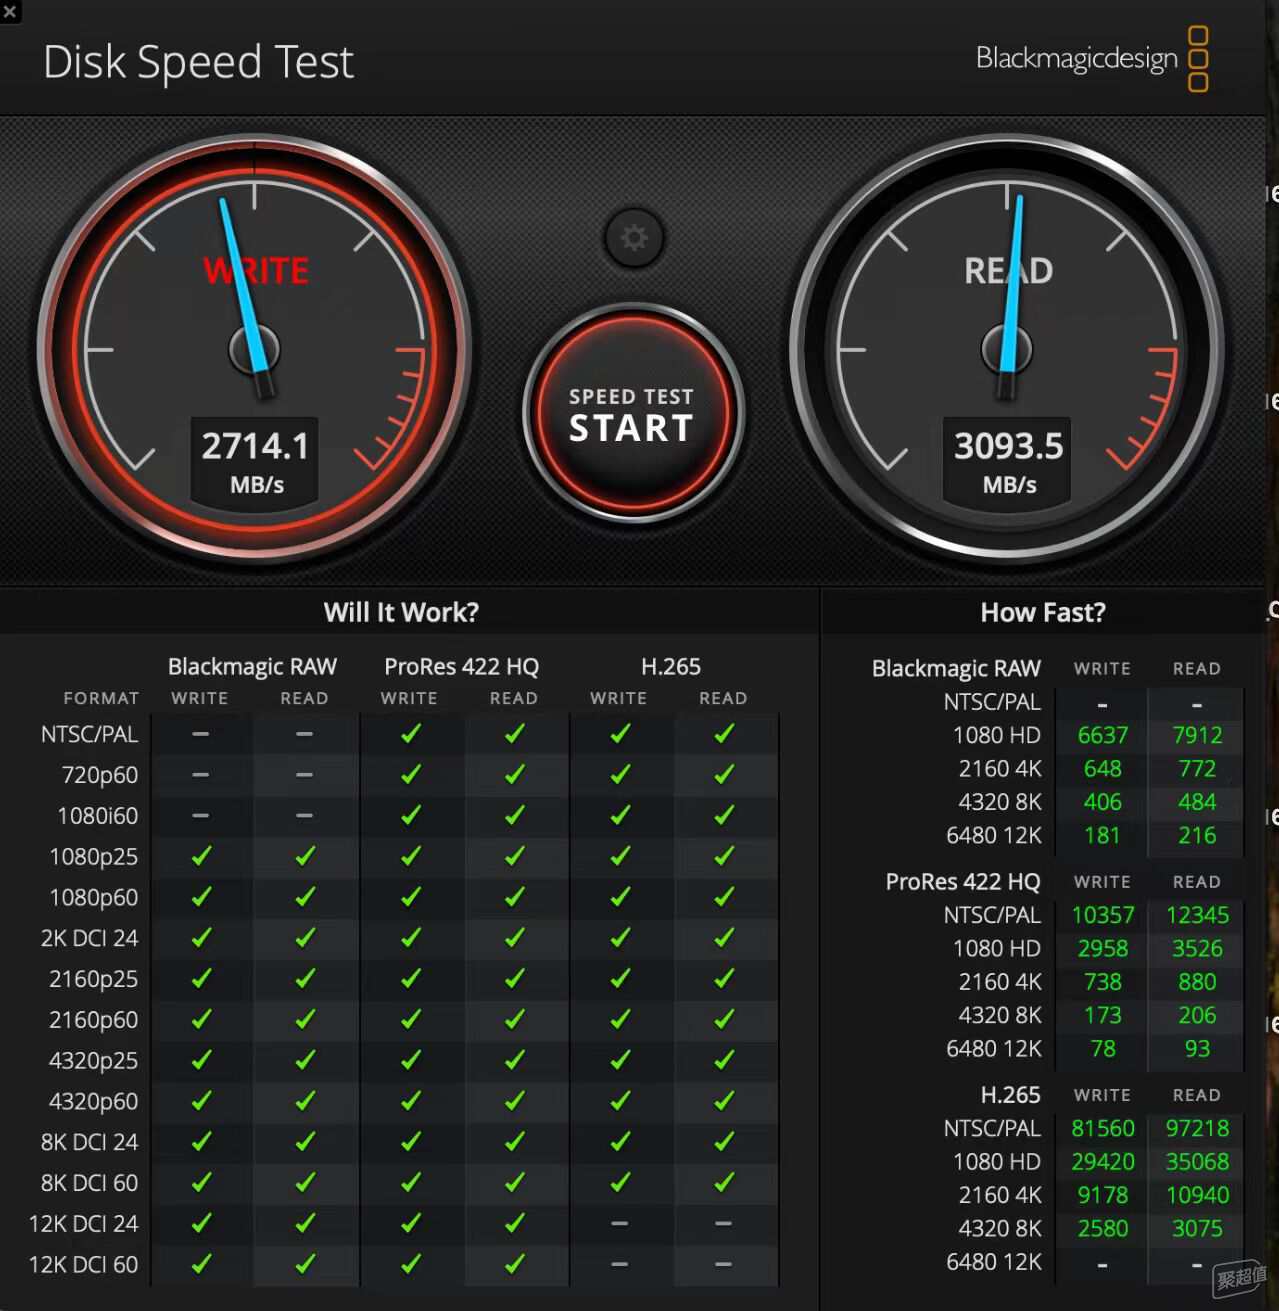Click H.265 2160 4K write value 9178

(x=1102, y=1195)
